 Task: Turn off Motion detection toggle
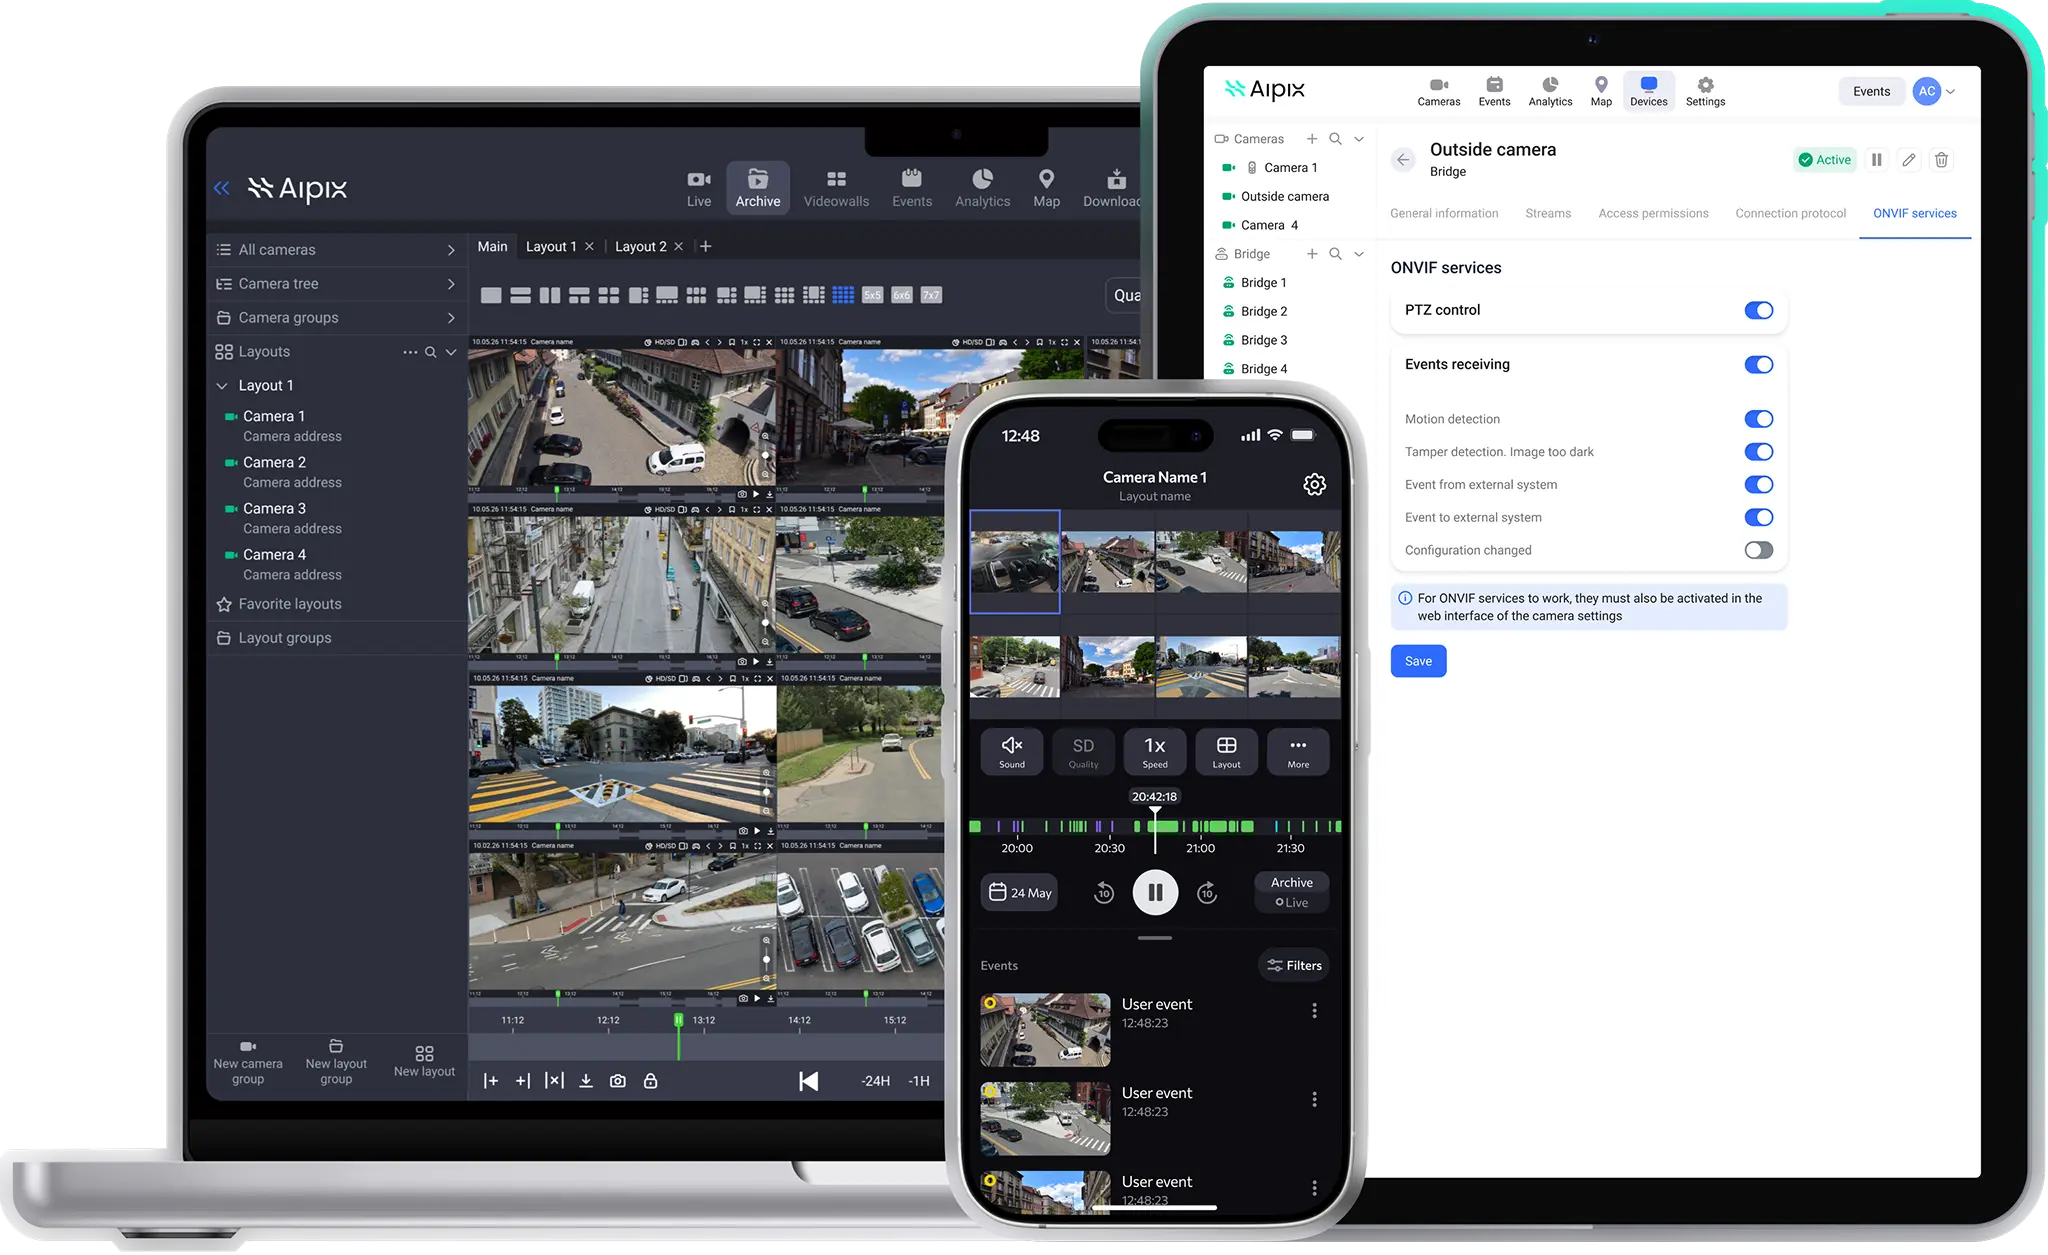[1758, 419]
